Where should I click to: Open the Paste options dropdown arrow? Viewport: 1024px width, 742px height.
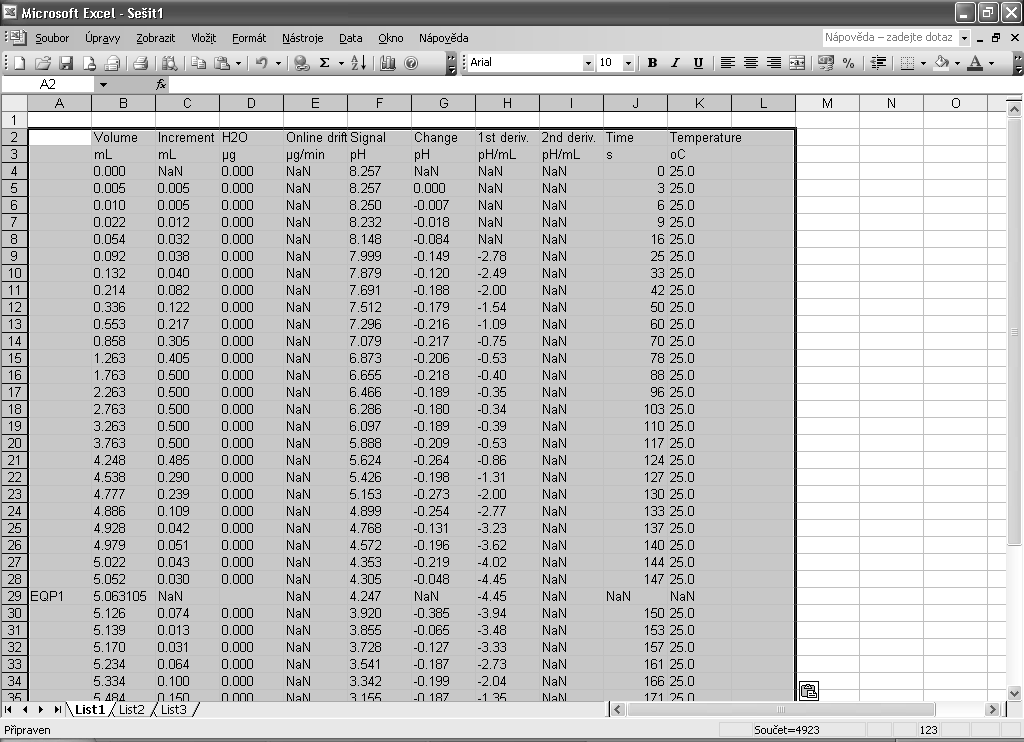click(x=238, y=63)
